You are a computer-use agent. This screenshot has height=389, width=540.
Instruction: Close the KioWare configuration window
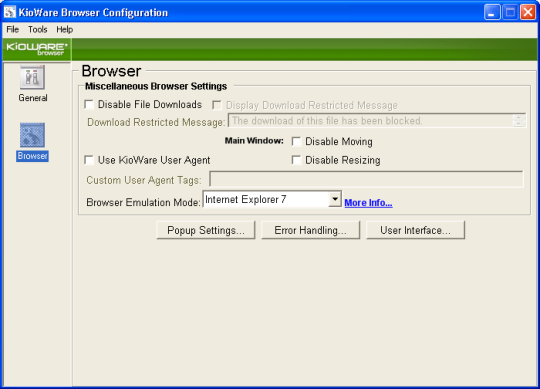pos(528,12)
